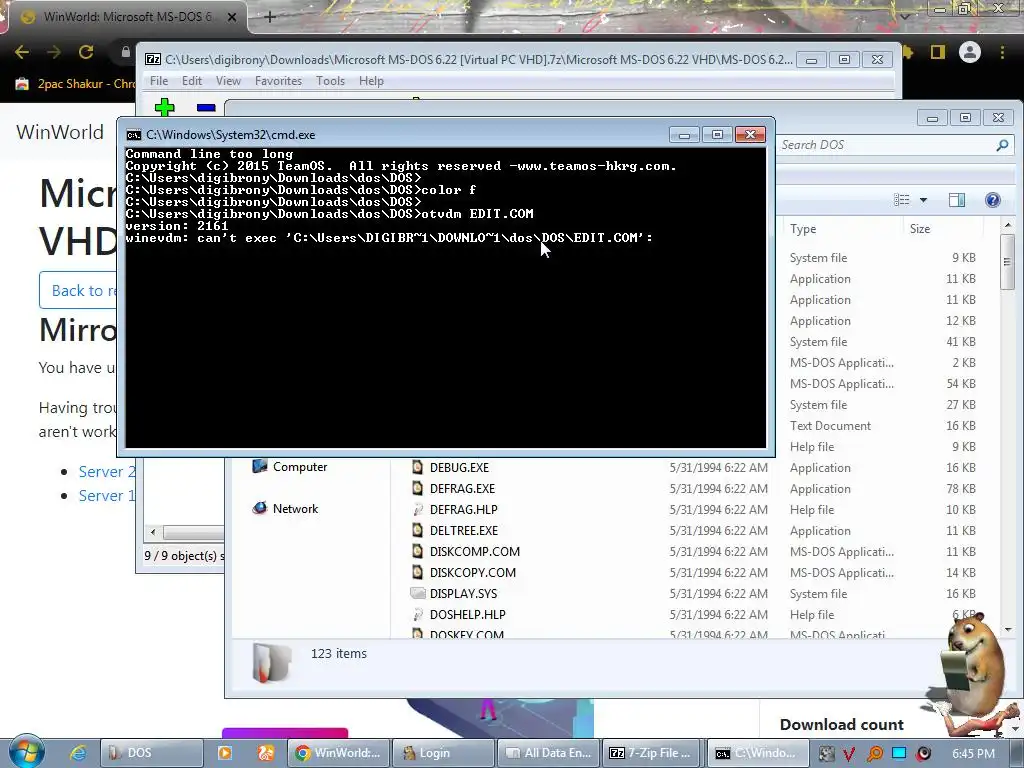1024x768 pixels.
Task: Open the 2pac Shakur bookmark
Action: 75,84
